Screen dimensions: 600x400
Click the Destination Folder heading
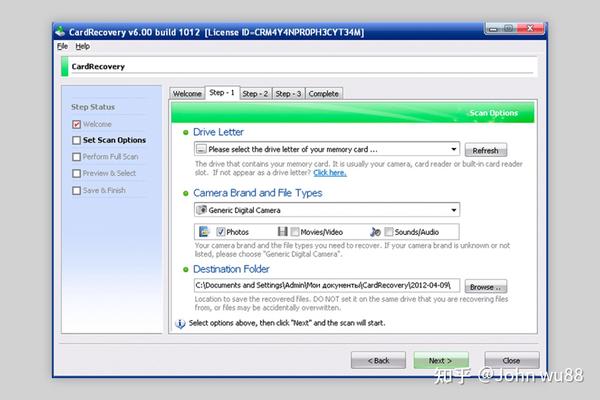coord(231,269)
